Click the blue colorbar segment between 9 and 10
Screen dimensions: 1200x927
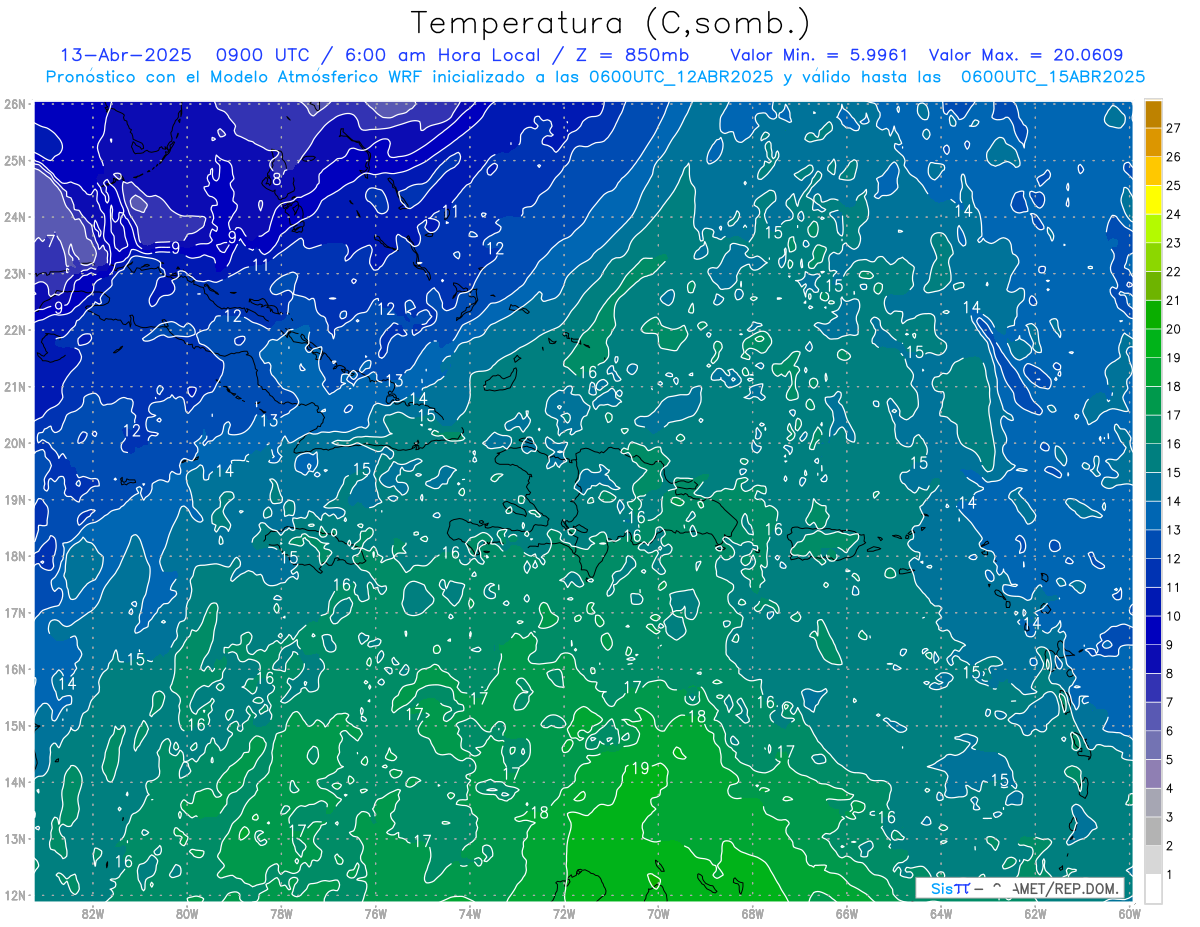pos(1153,630)
